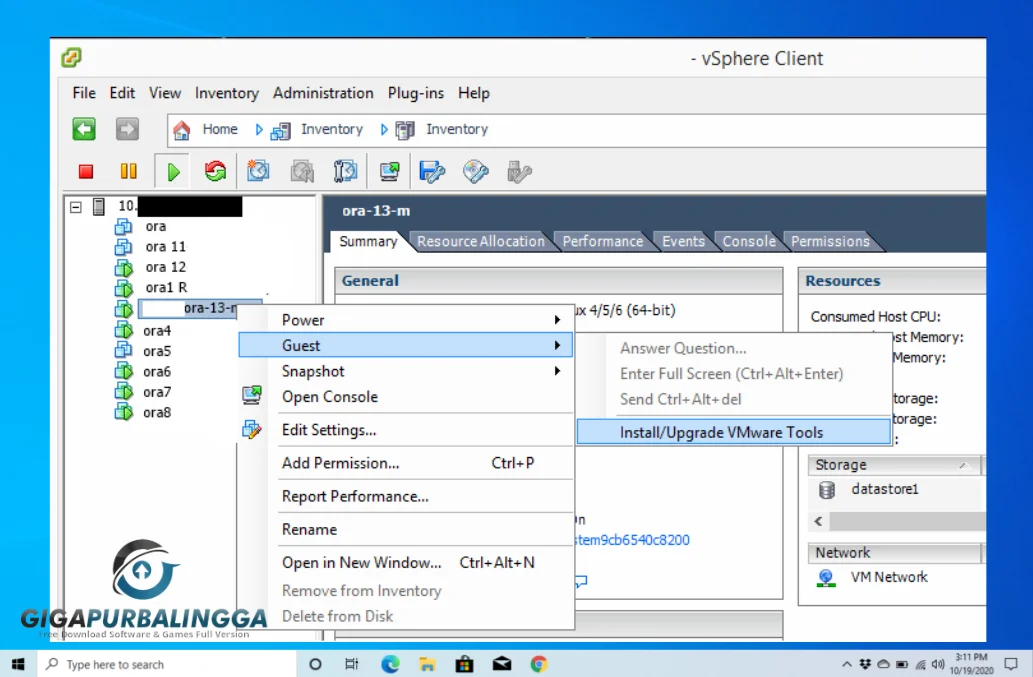
Task: Click the VM Network icon
Action: click(825, 578)
